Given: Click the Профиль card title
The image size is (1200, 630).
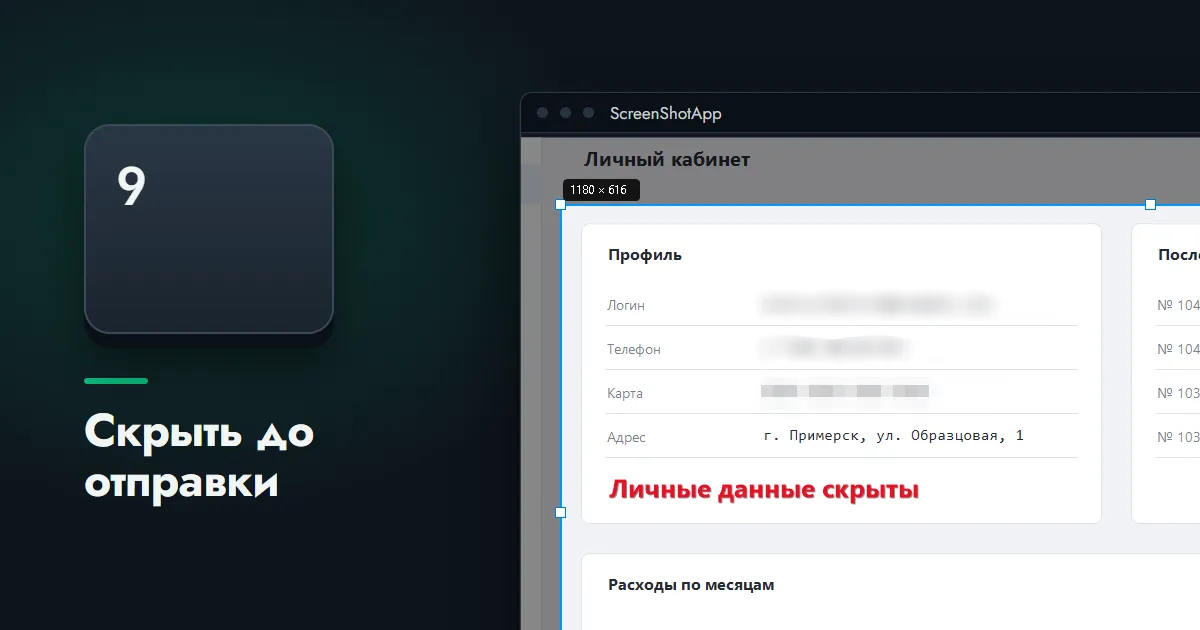Looking at the screenshot, I should [x=645, y=254].
